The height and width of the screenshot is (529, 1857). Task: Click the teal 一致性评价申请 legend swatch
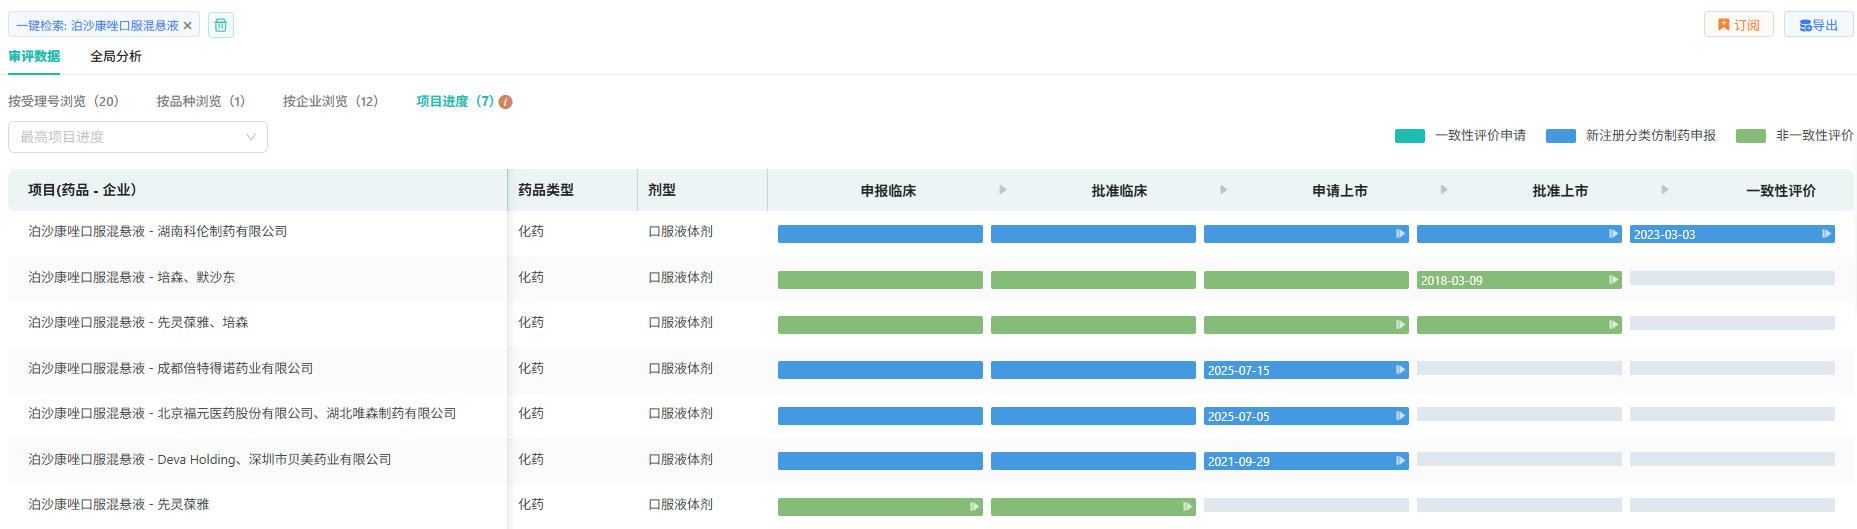1409,136
